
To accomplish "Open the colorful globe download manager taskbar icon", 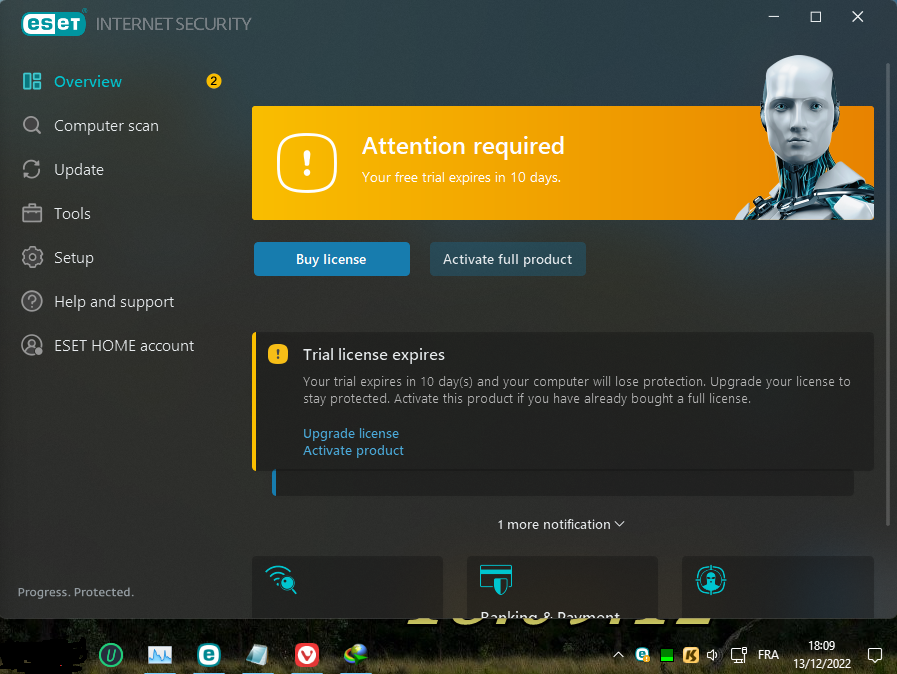I will [355, 654].
